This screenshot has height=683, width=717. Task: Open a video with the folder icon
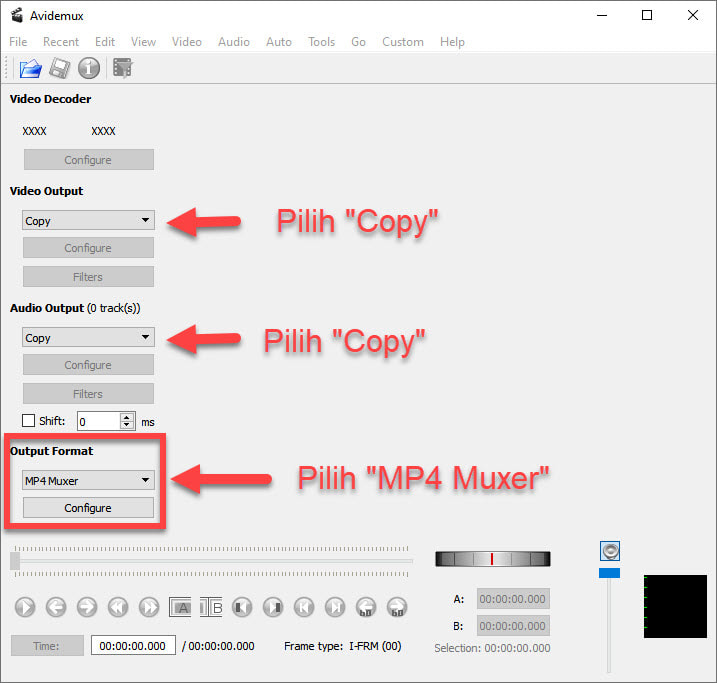[31, 69]
